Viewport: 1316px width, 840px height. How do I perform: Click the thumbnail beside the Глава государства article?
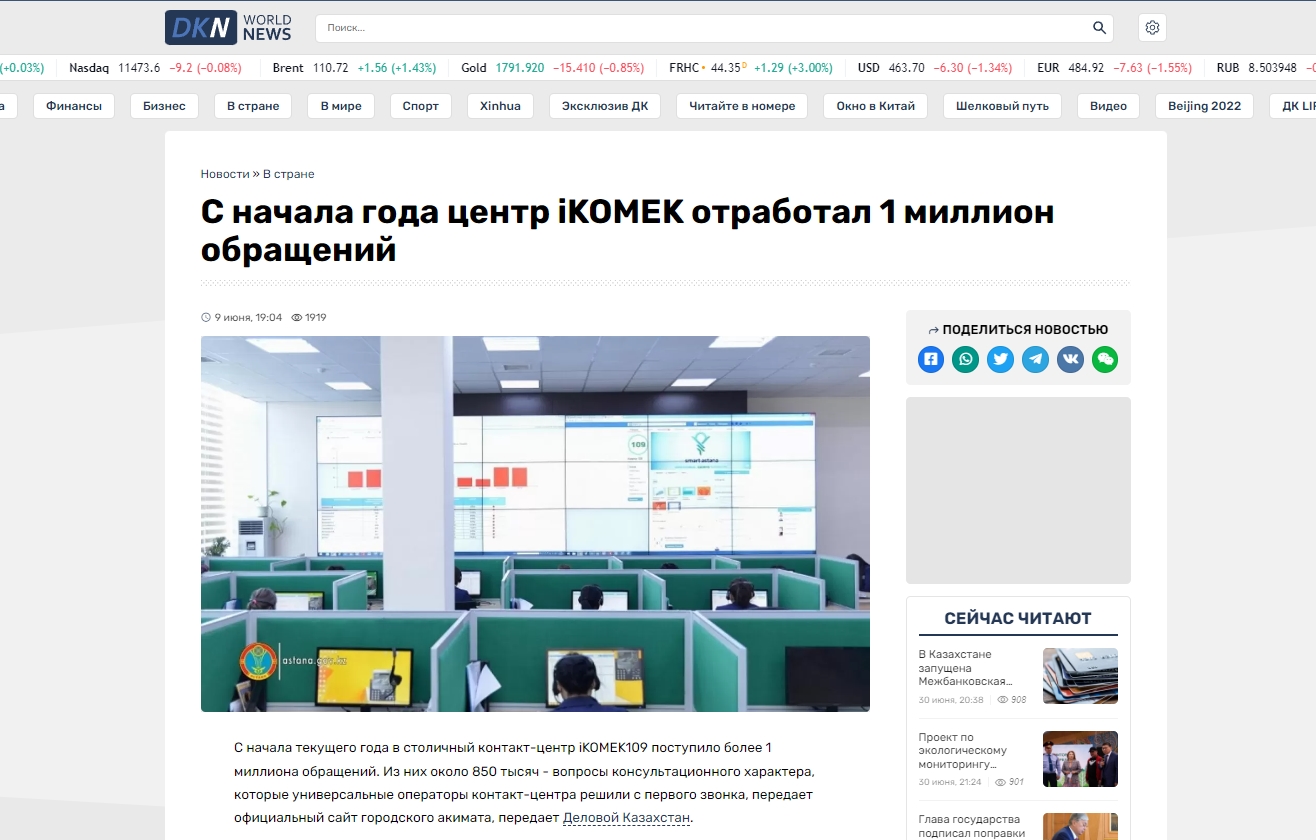point(1080,827)
